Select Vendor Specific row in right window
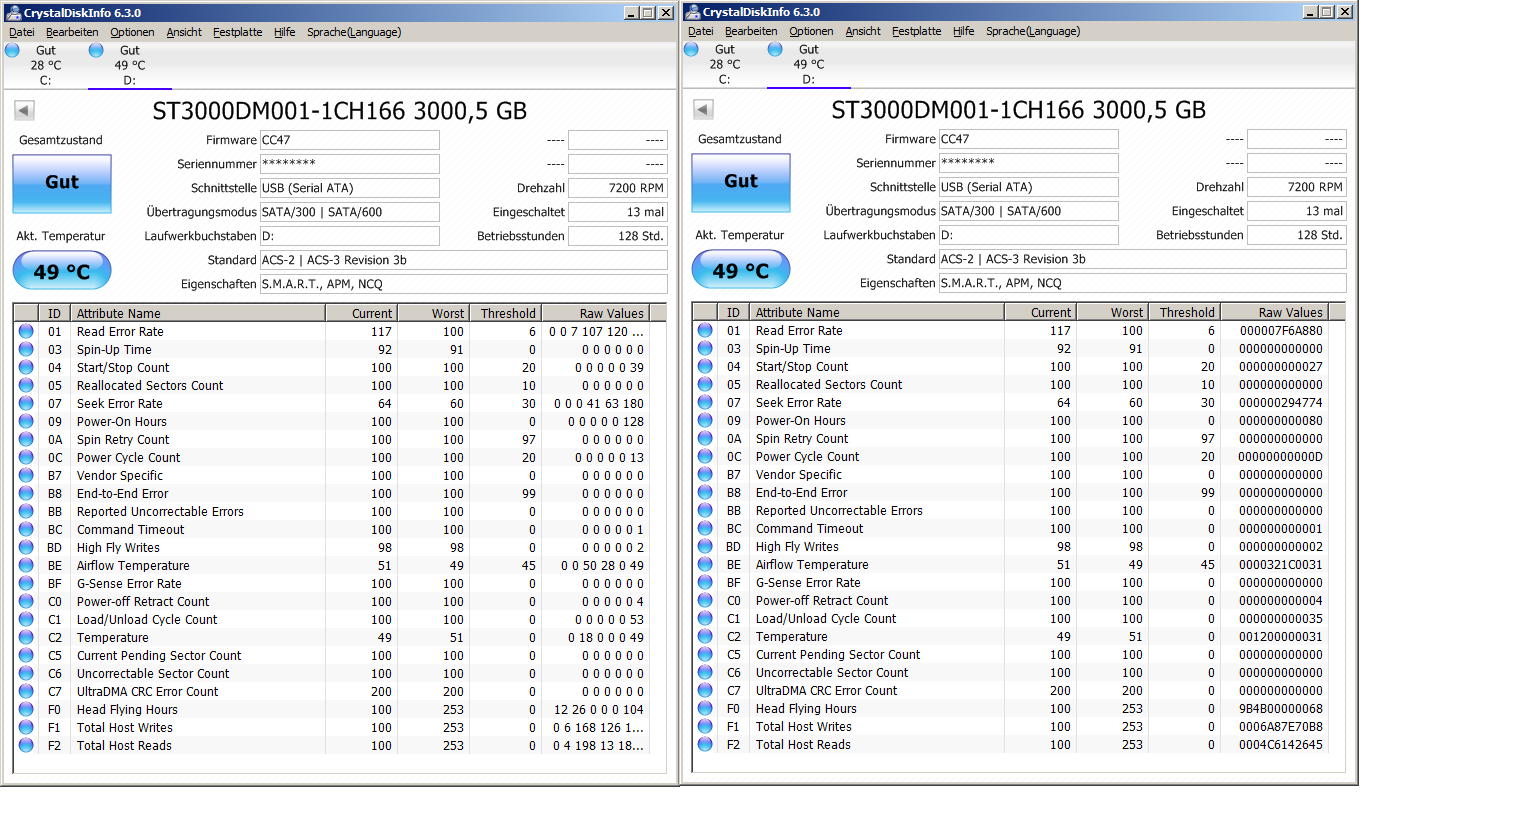Viewport: 1514px width, 832px height. (x=1010, y=474)
